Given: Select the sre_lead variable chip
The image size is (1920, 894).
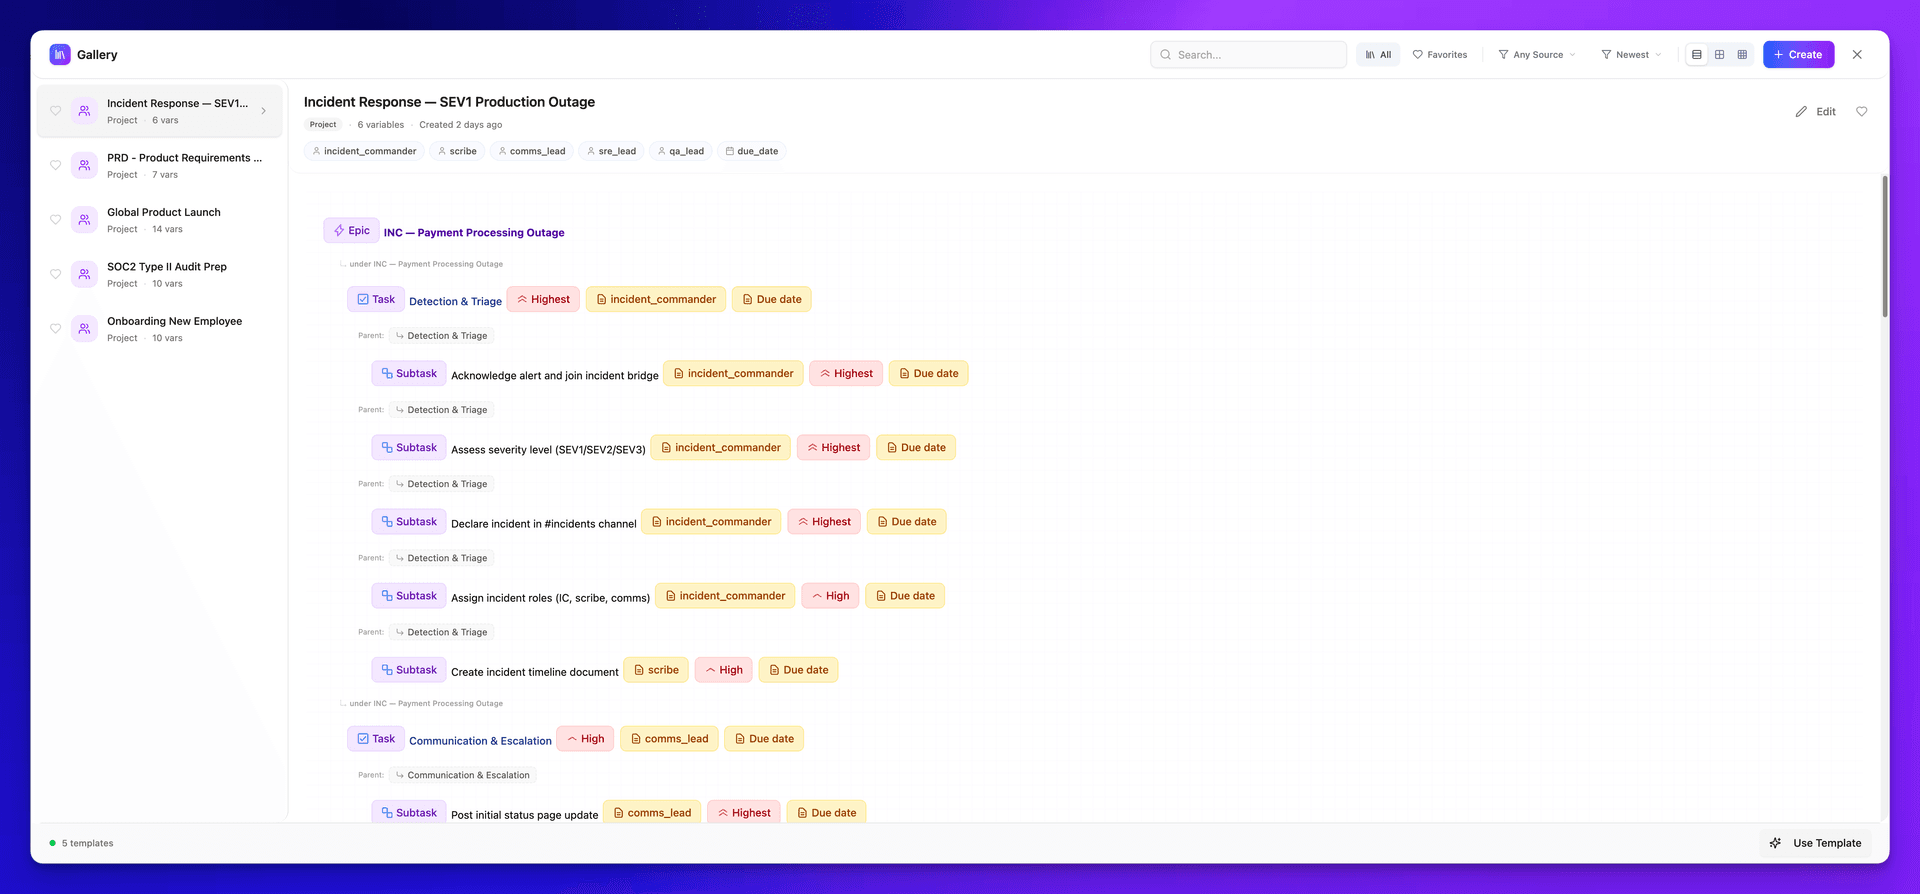Looking at the screenshot, I should click(611, 151).
